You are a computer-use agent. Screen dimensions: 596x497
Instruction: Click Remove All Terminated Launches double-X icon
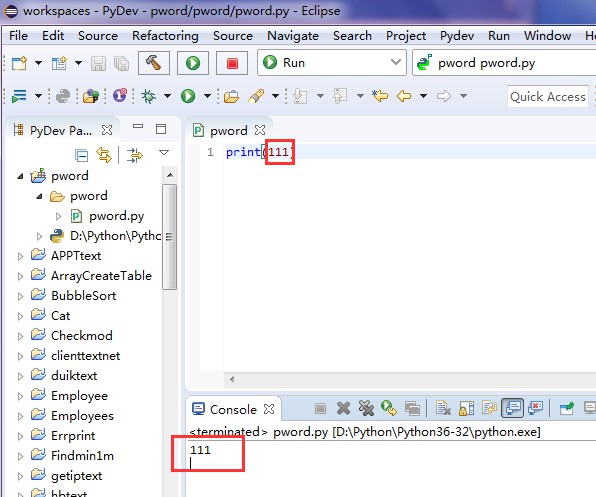tap(366, 409)
